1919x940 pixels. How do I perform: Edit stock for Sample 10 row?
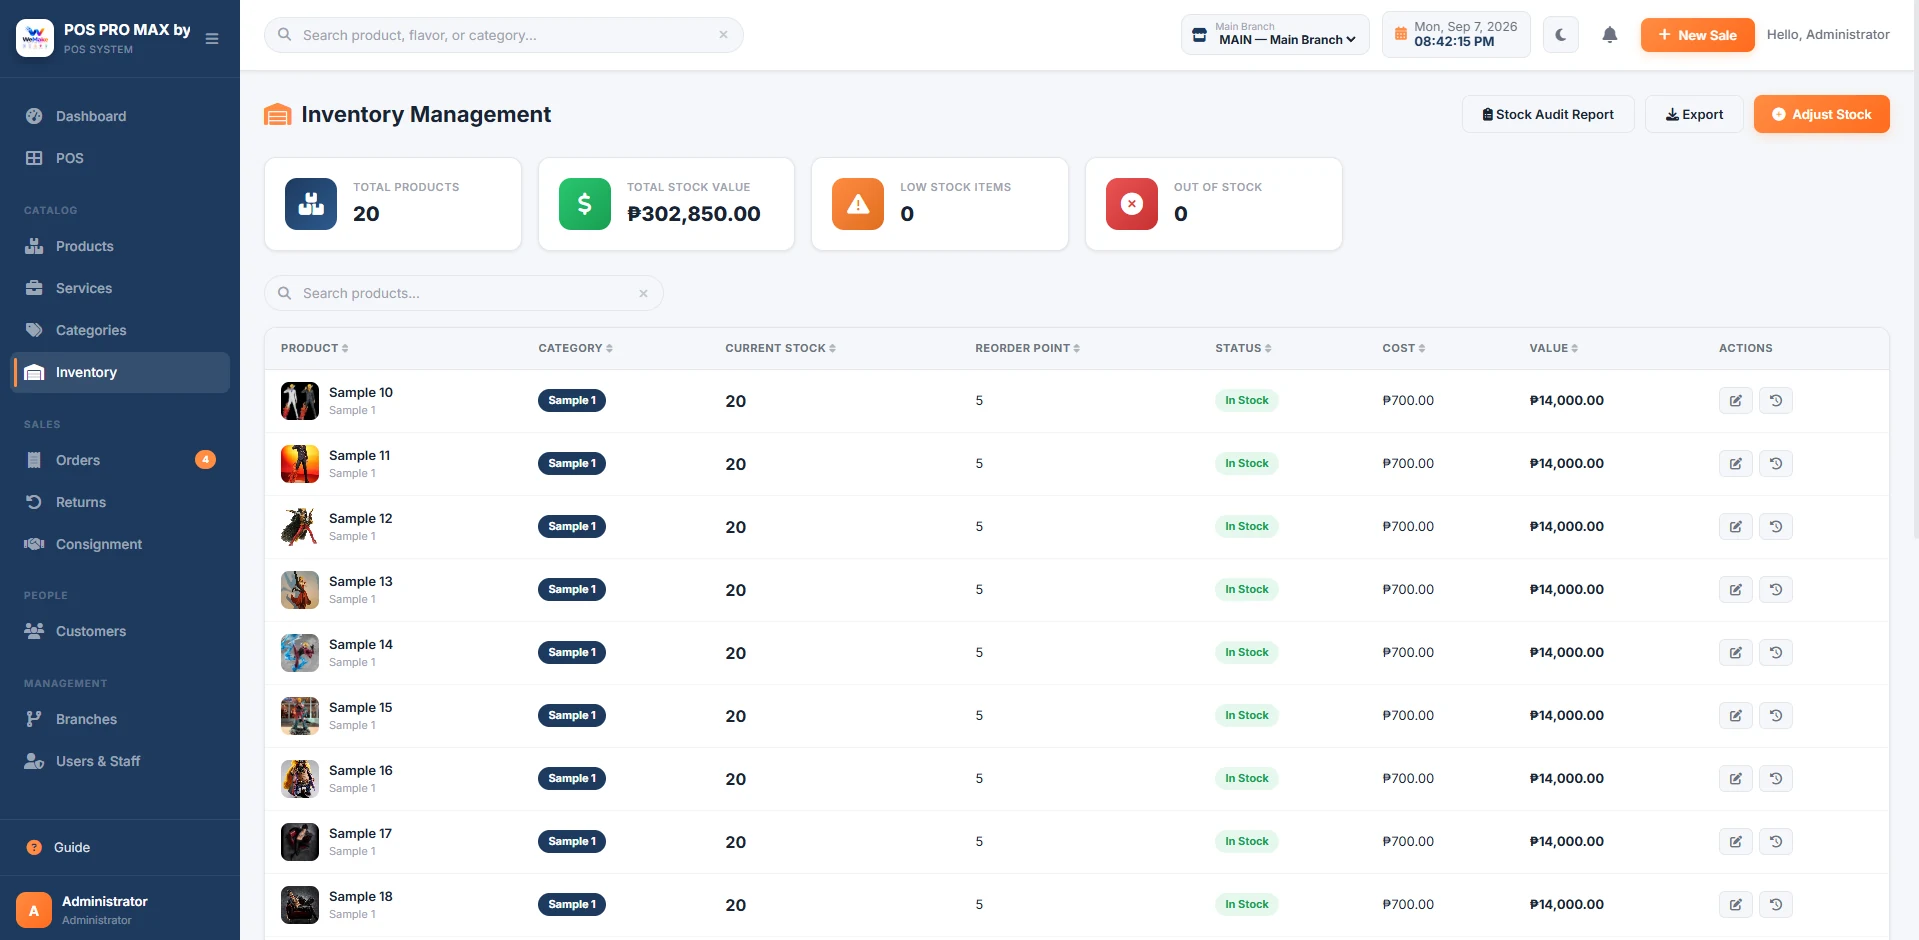point(1736,401)
